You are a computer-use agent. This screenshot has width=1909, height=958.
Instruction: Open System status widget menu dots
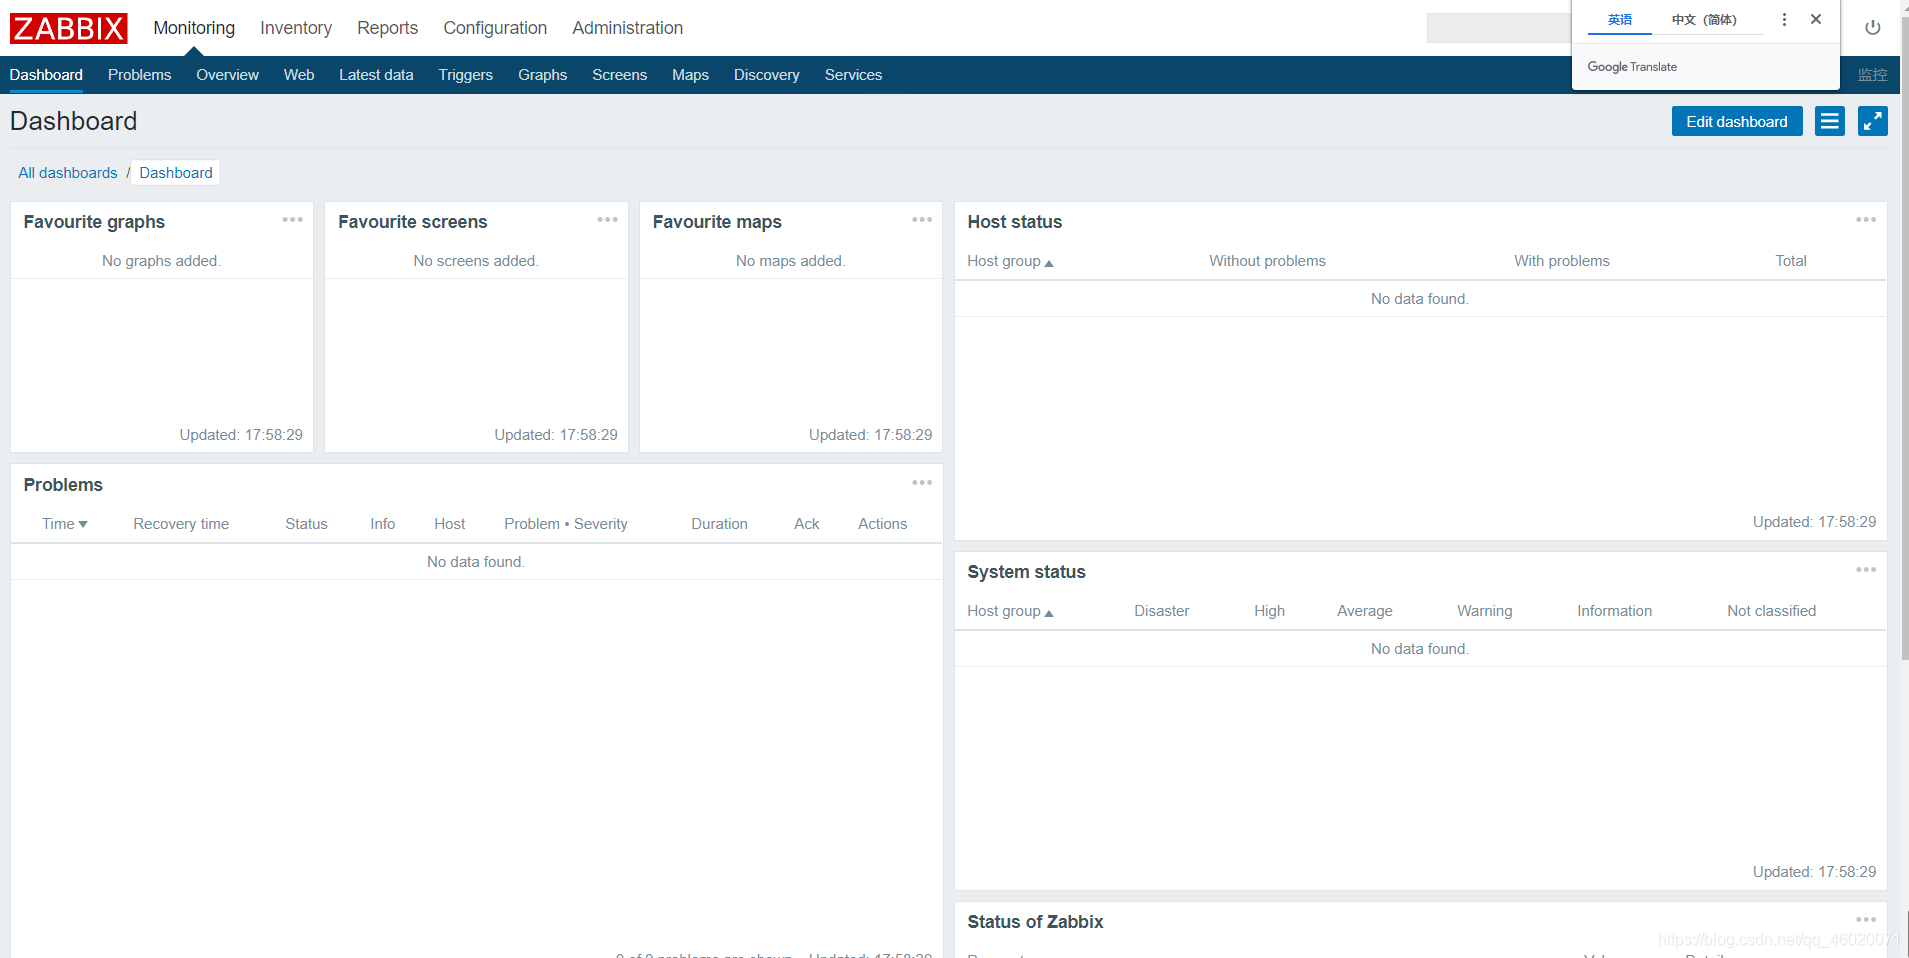point(1866,570)
